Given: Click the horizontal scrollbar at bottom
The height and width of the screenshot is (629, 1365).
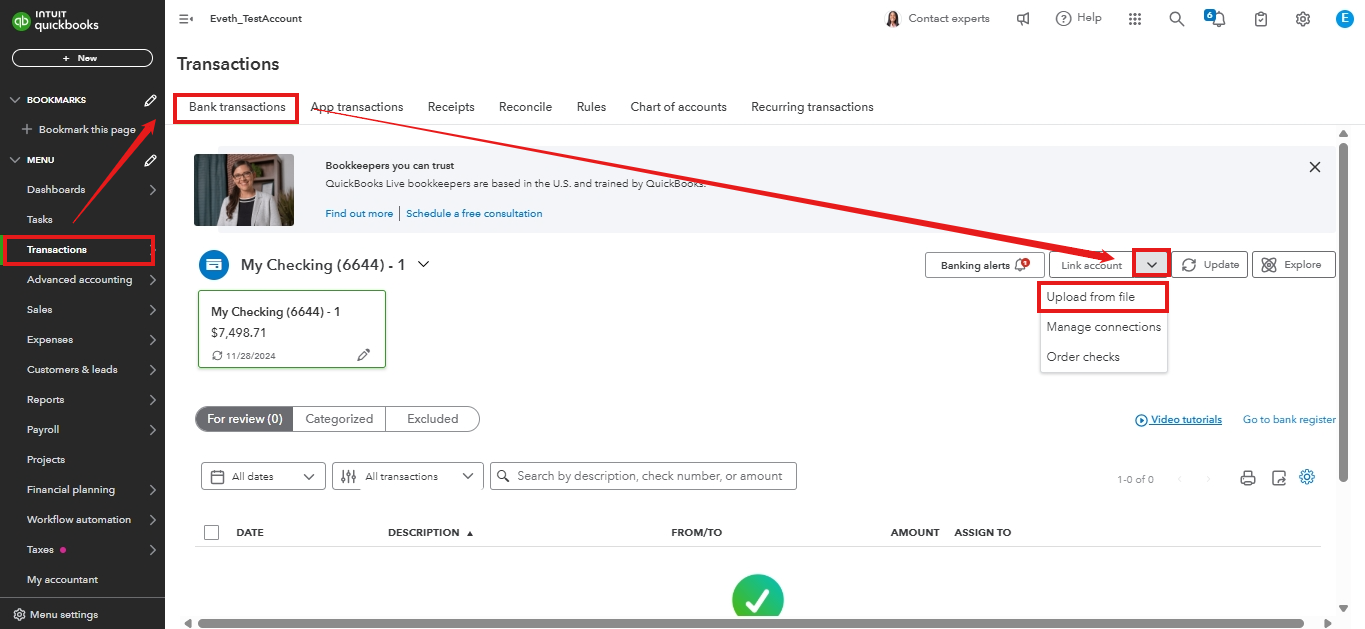Looking at the screenshot, I should 750,623.
